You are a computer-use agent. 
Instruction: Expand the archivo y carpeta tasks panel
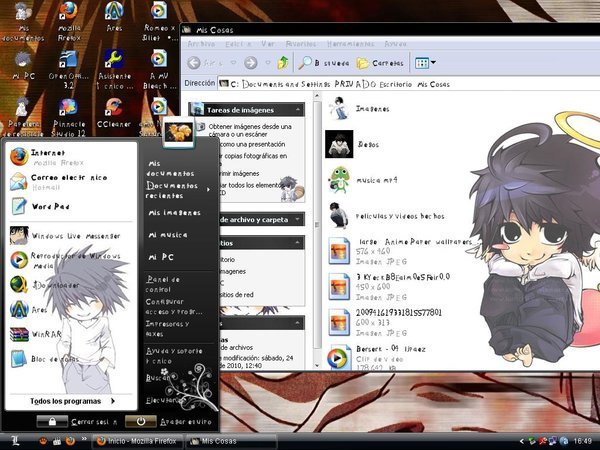coord(298,220)
